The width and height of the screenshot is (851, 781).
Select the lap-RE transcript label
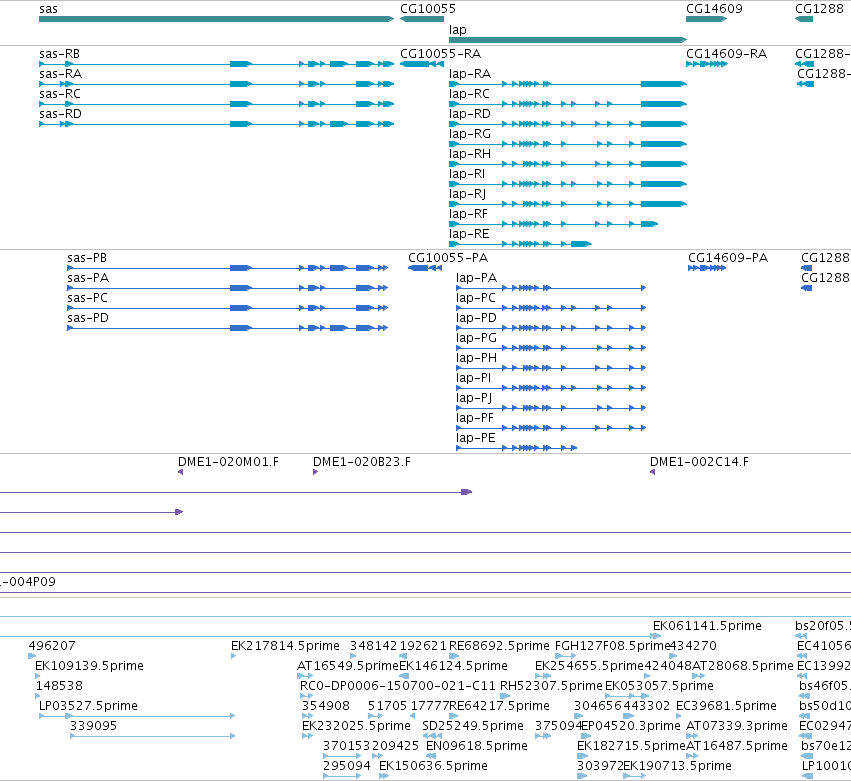pyautogui.click(x=469, y=234)
